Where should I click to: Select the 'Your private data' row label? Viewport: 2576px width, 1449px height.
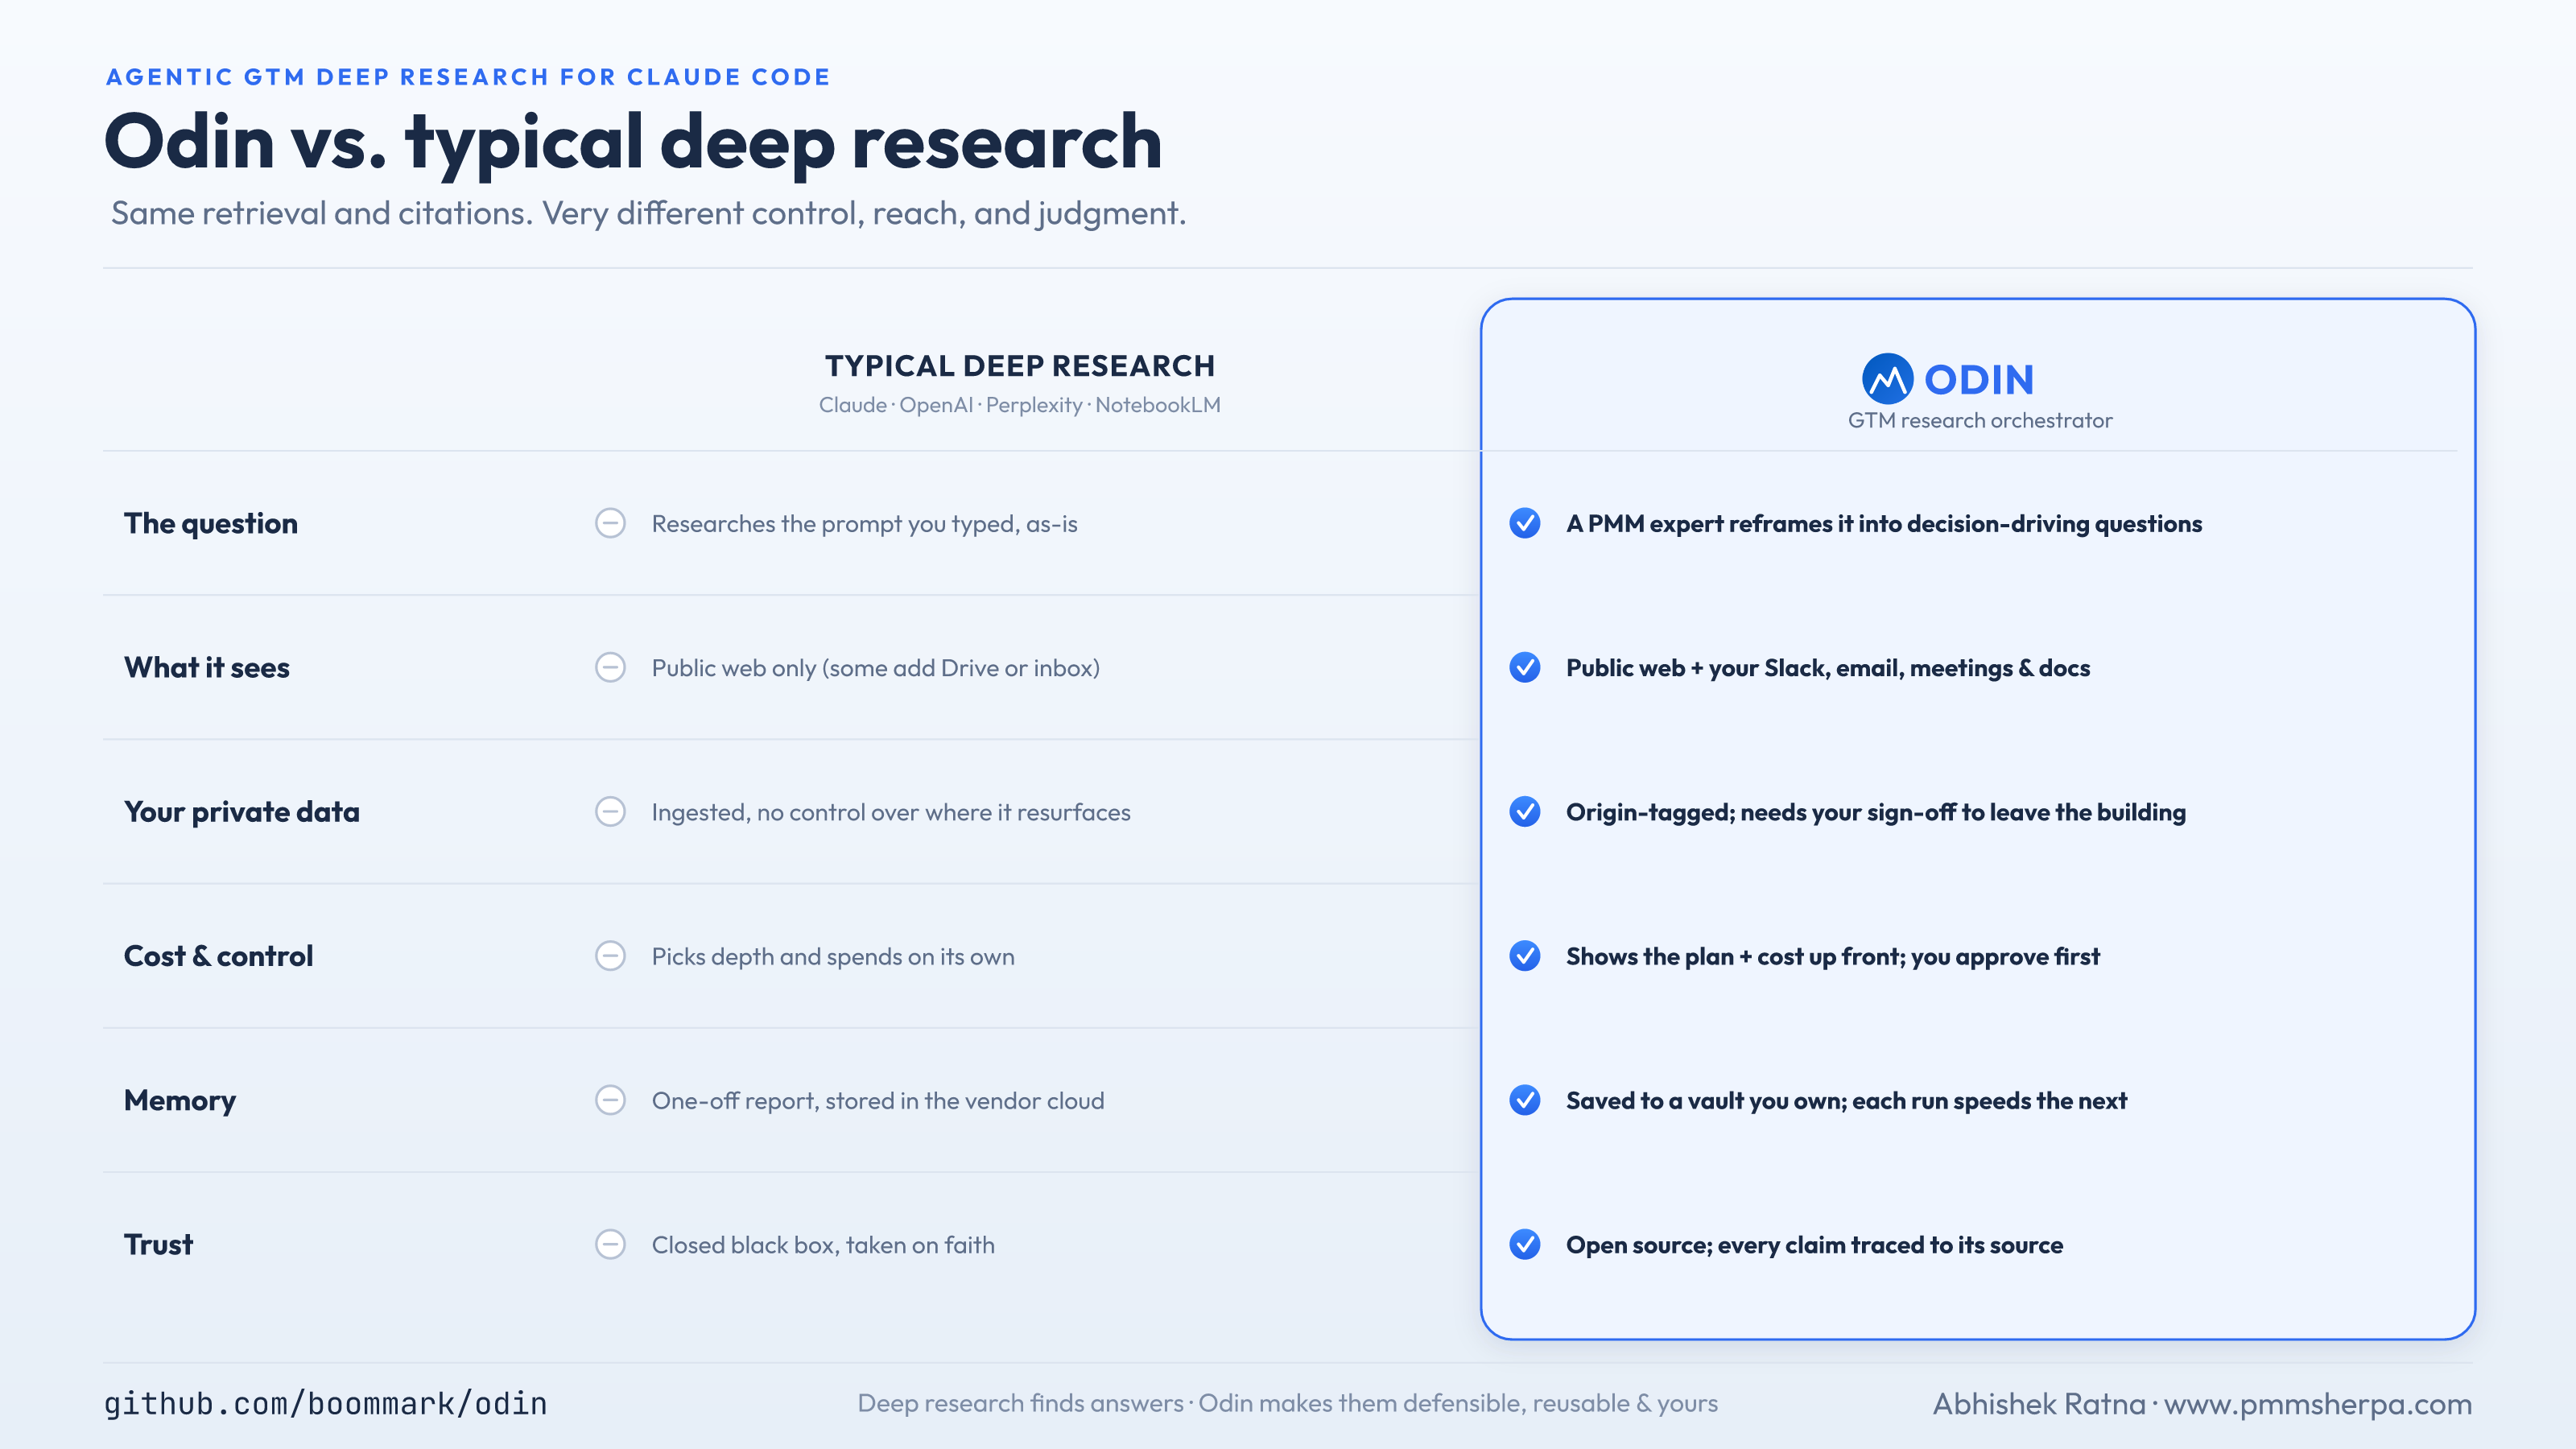coord(242,812)
